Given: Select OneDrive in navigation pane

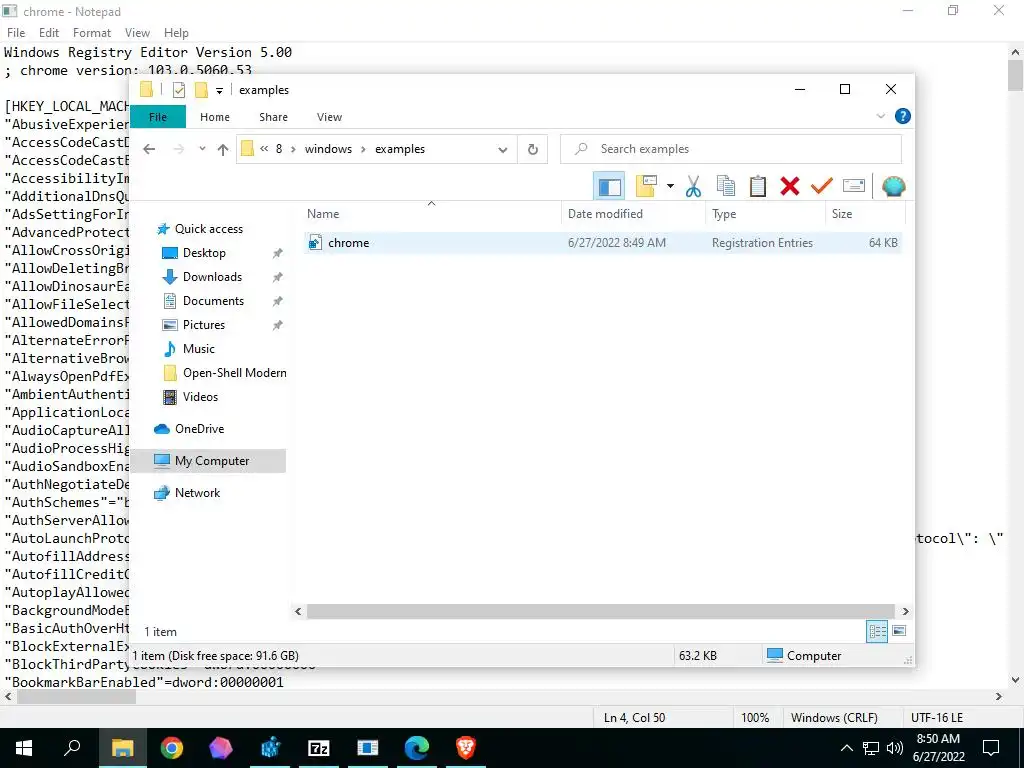Looking at the screenshot, I should click(x=199, y=429).
